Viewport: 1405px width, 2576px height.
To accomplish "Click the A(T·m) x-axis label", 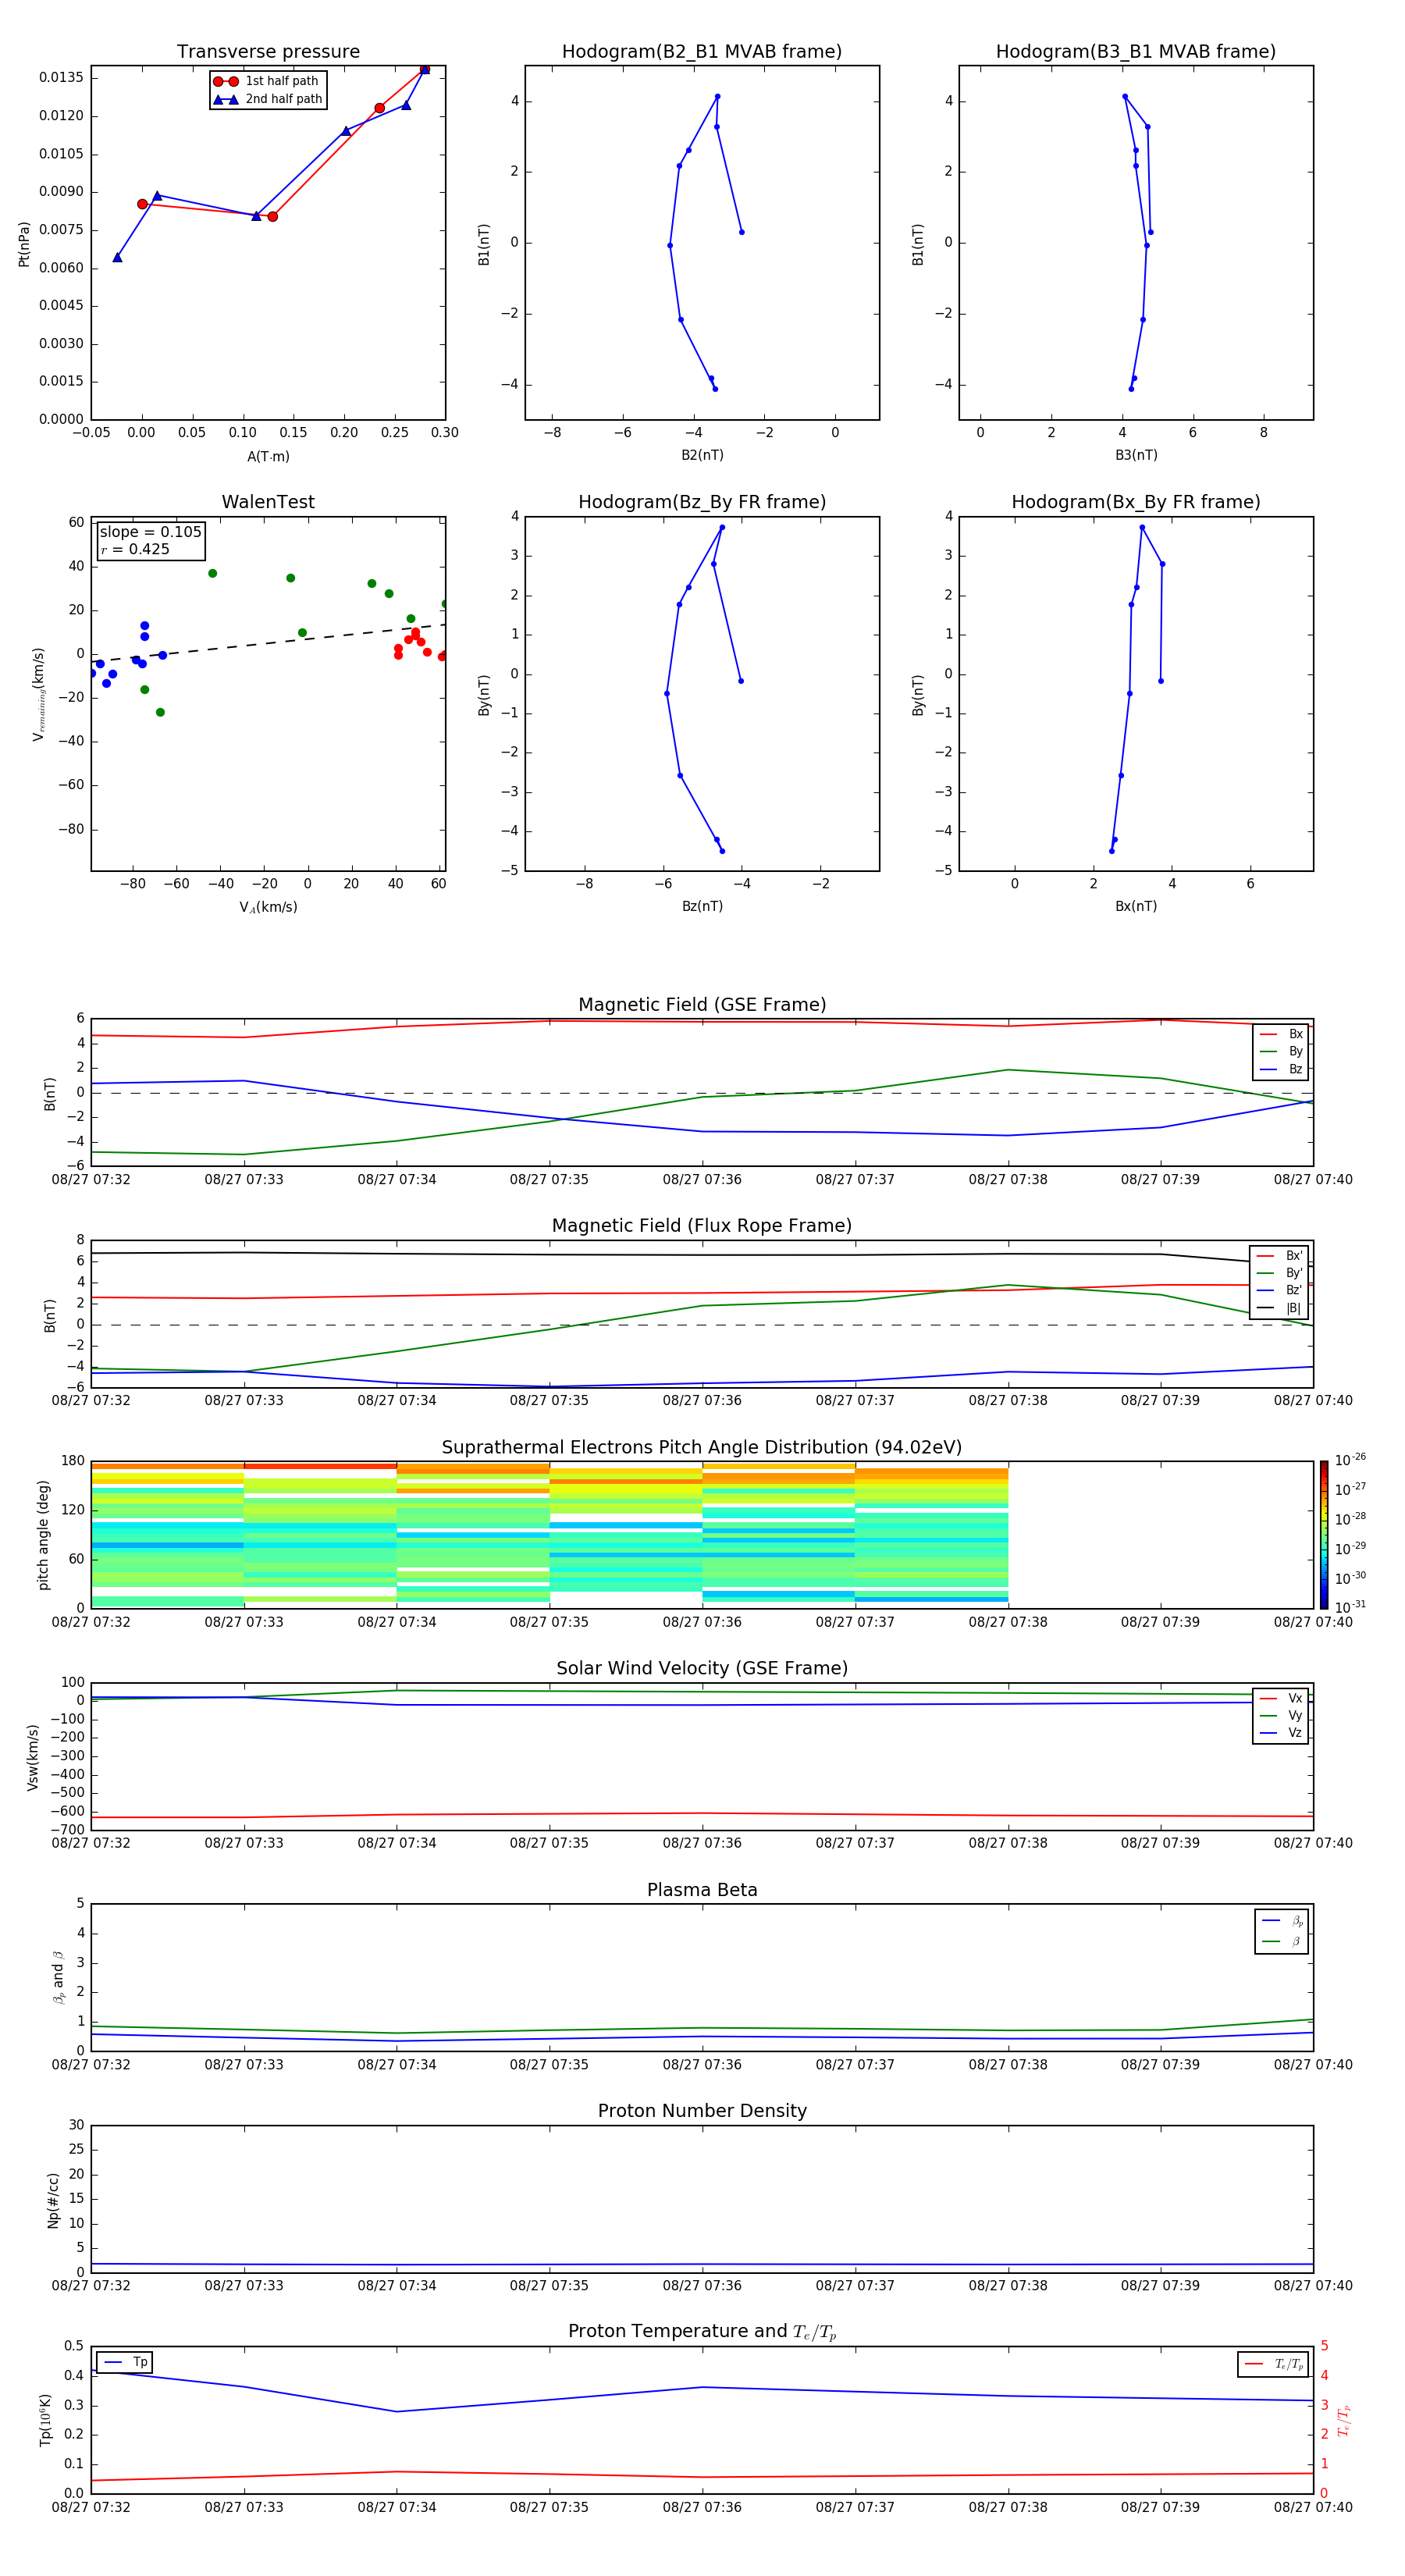I will coord(268,457).
